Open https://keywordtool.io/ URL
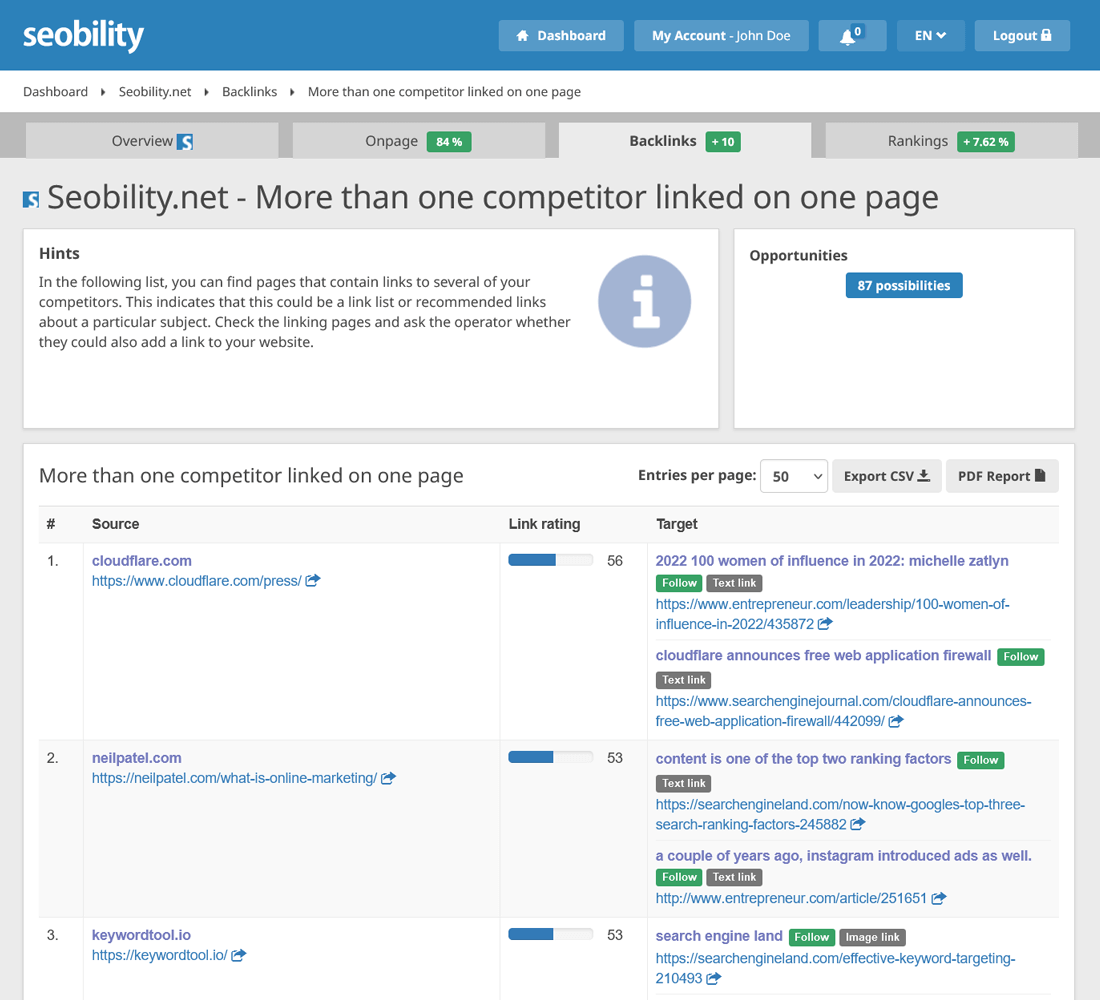This screenshot has height=1000, width=1100. pyautogui.click(x=159, y=954)
